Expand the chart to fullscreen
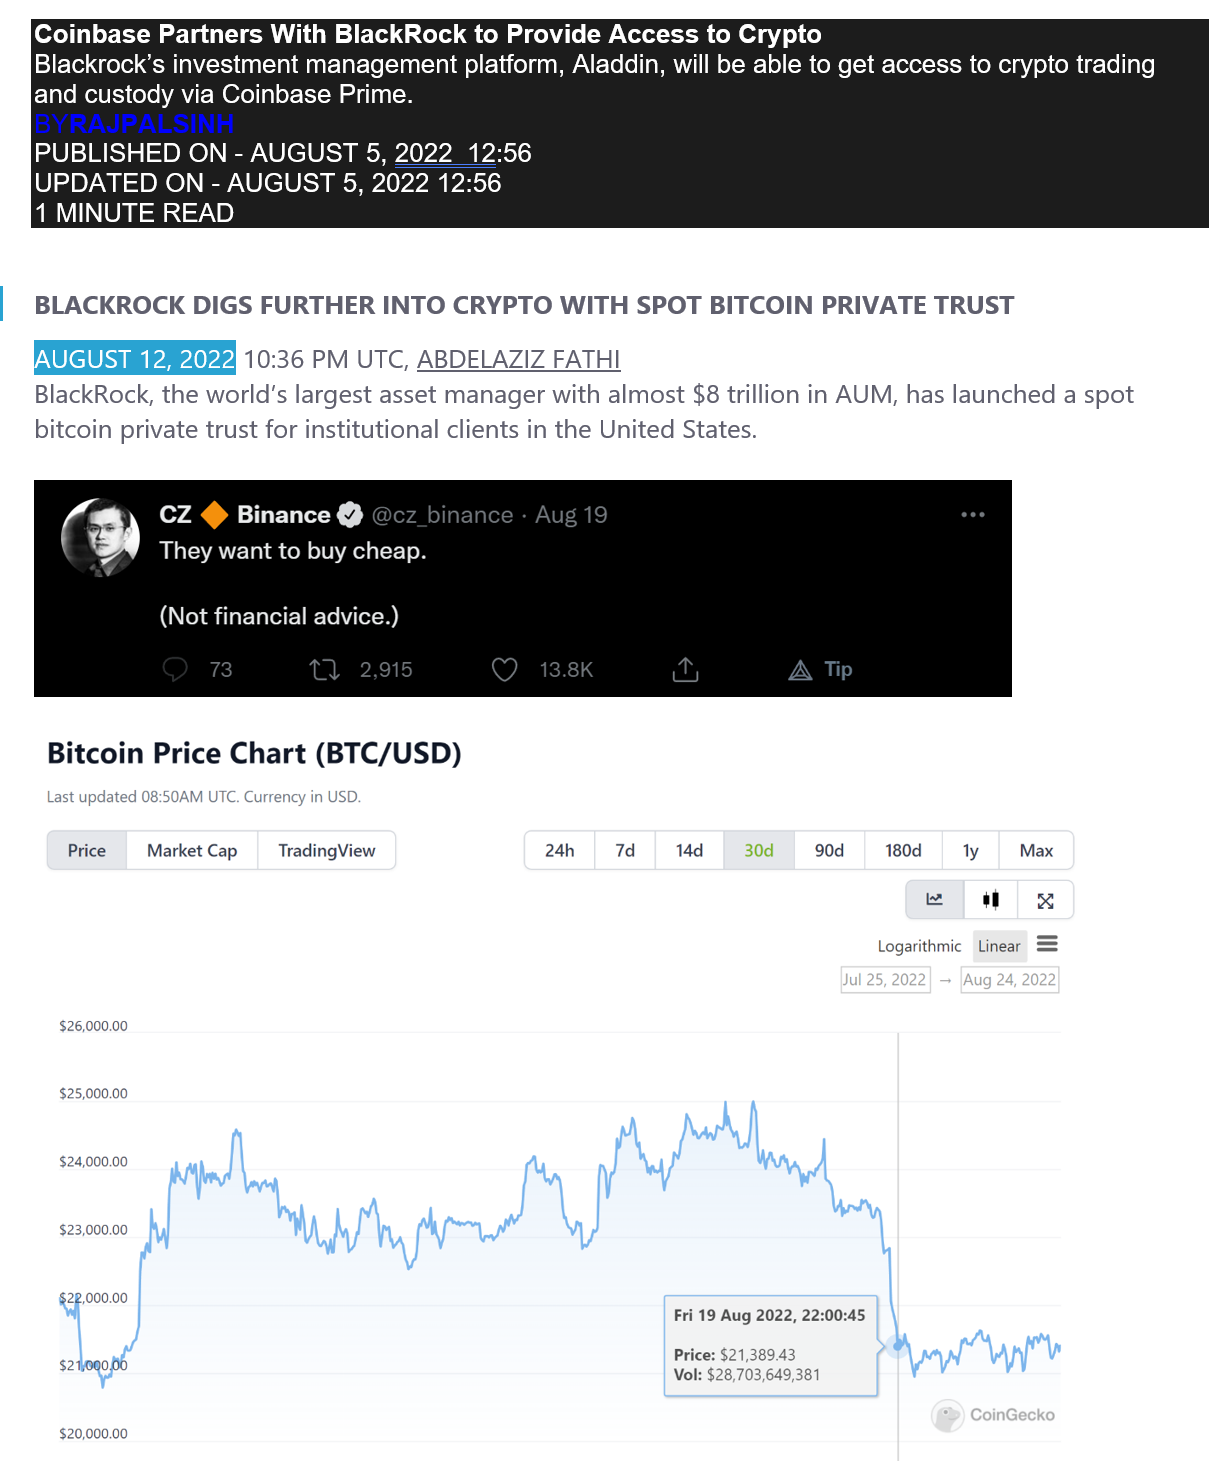This screenshot has width=1224, height=1472. (1046, 900)
